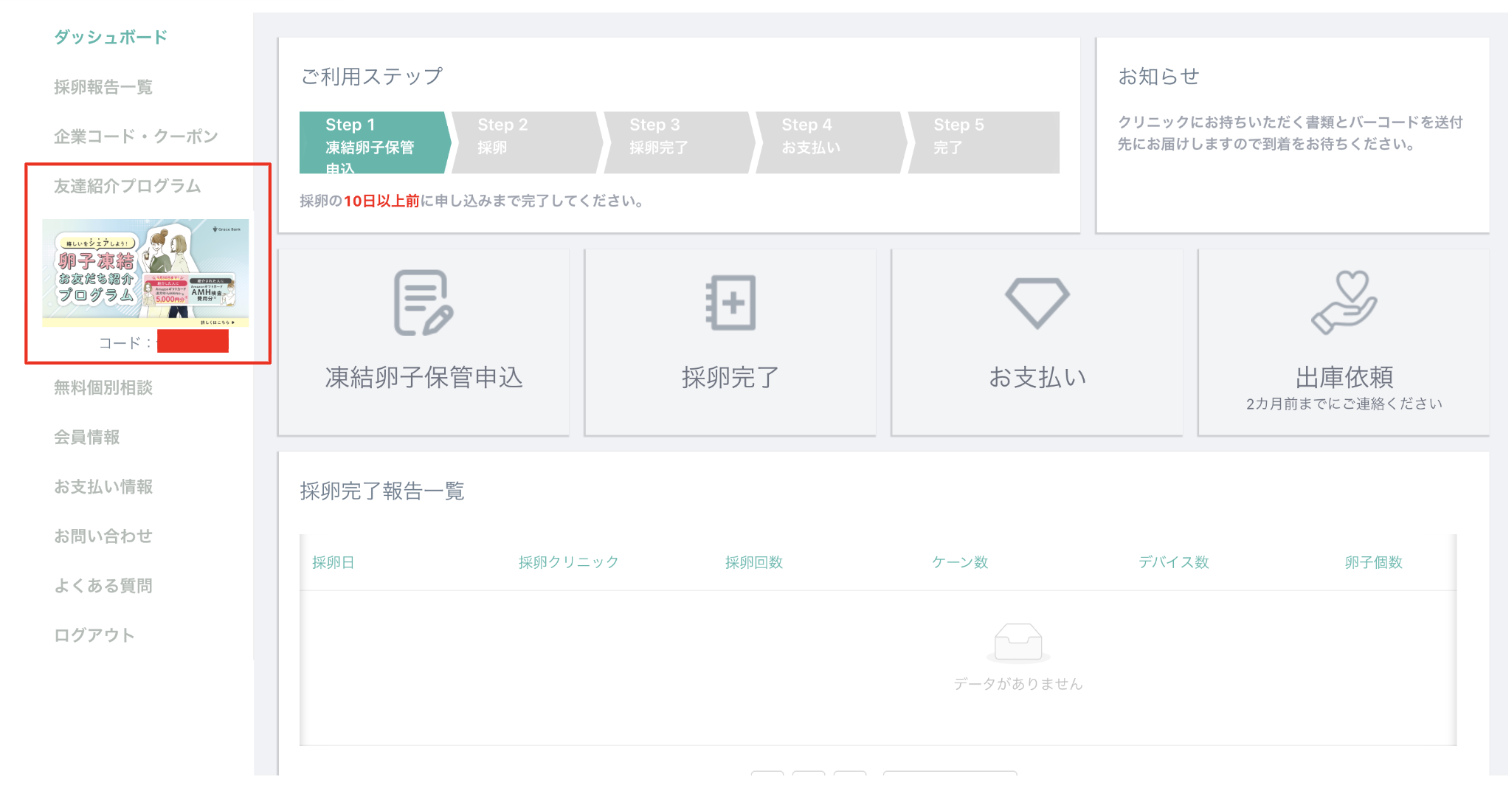Open お支払い情報 in the sidebar
The width and height of the screenshot is (1508, 786).
click(103, 487)
